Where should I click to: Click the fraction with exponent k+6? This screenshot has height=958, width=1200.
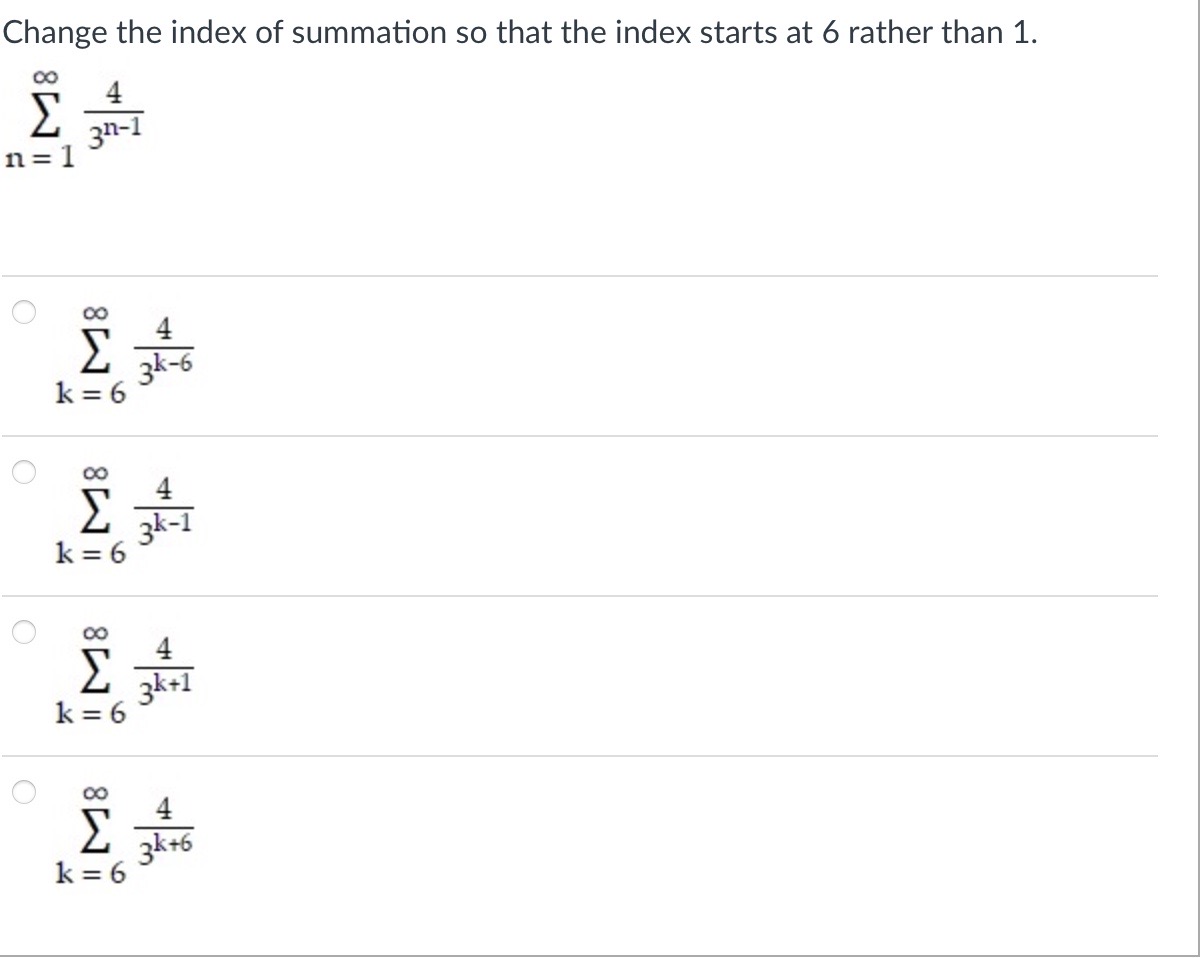166,826
